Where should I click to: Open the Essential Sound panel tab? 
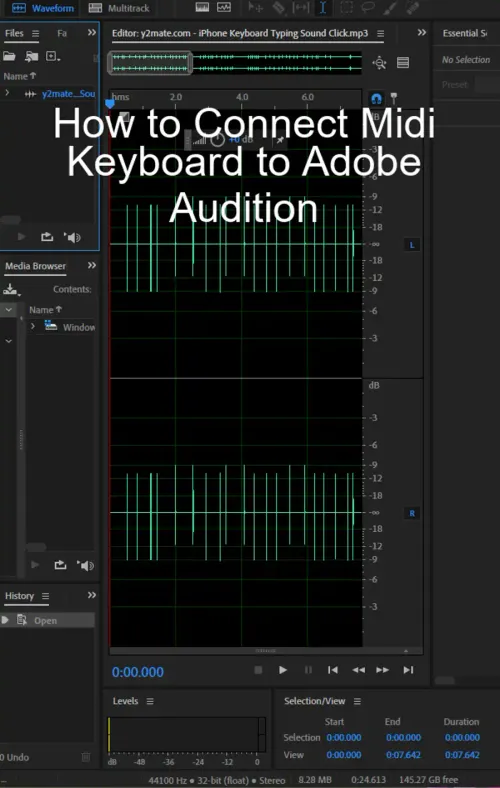464,34
